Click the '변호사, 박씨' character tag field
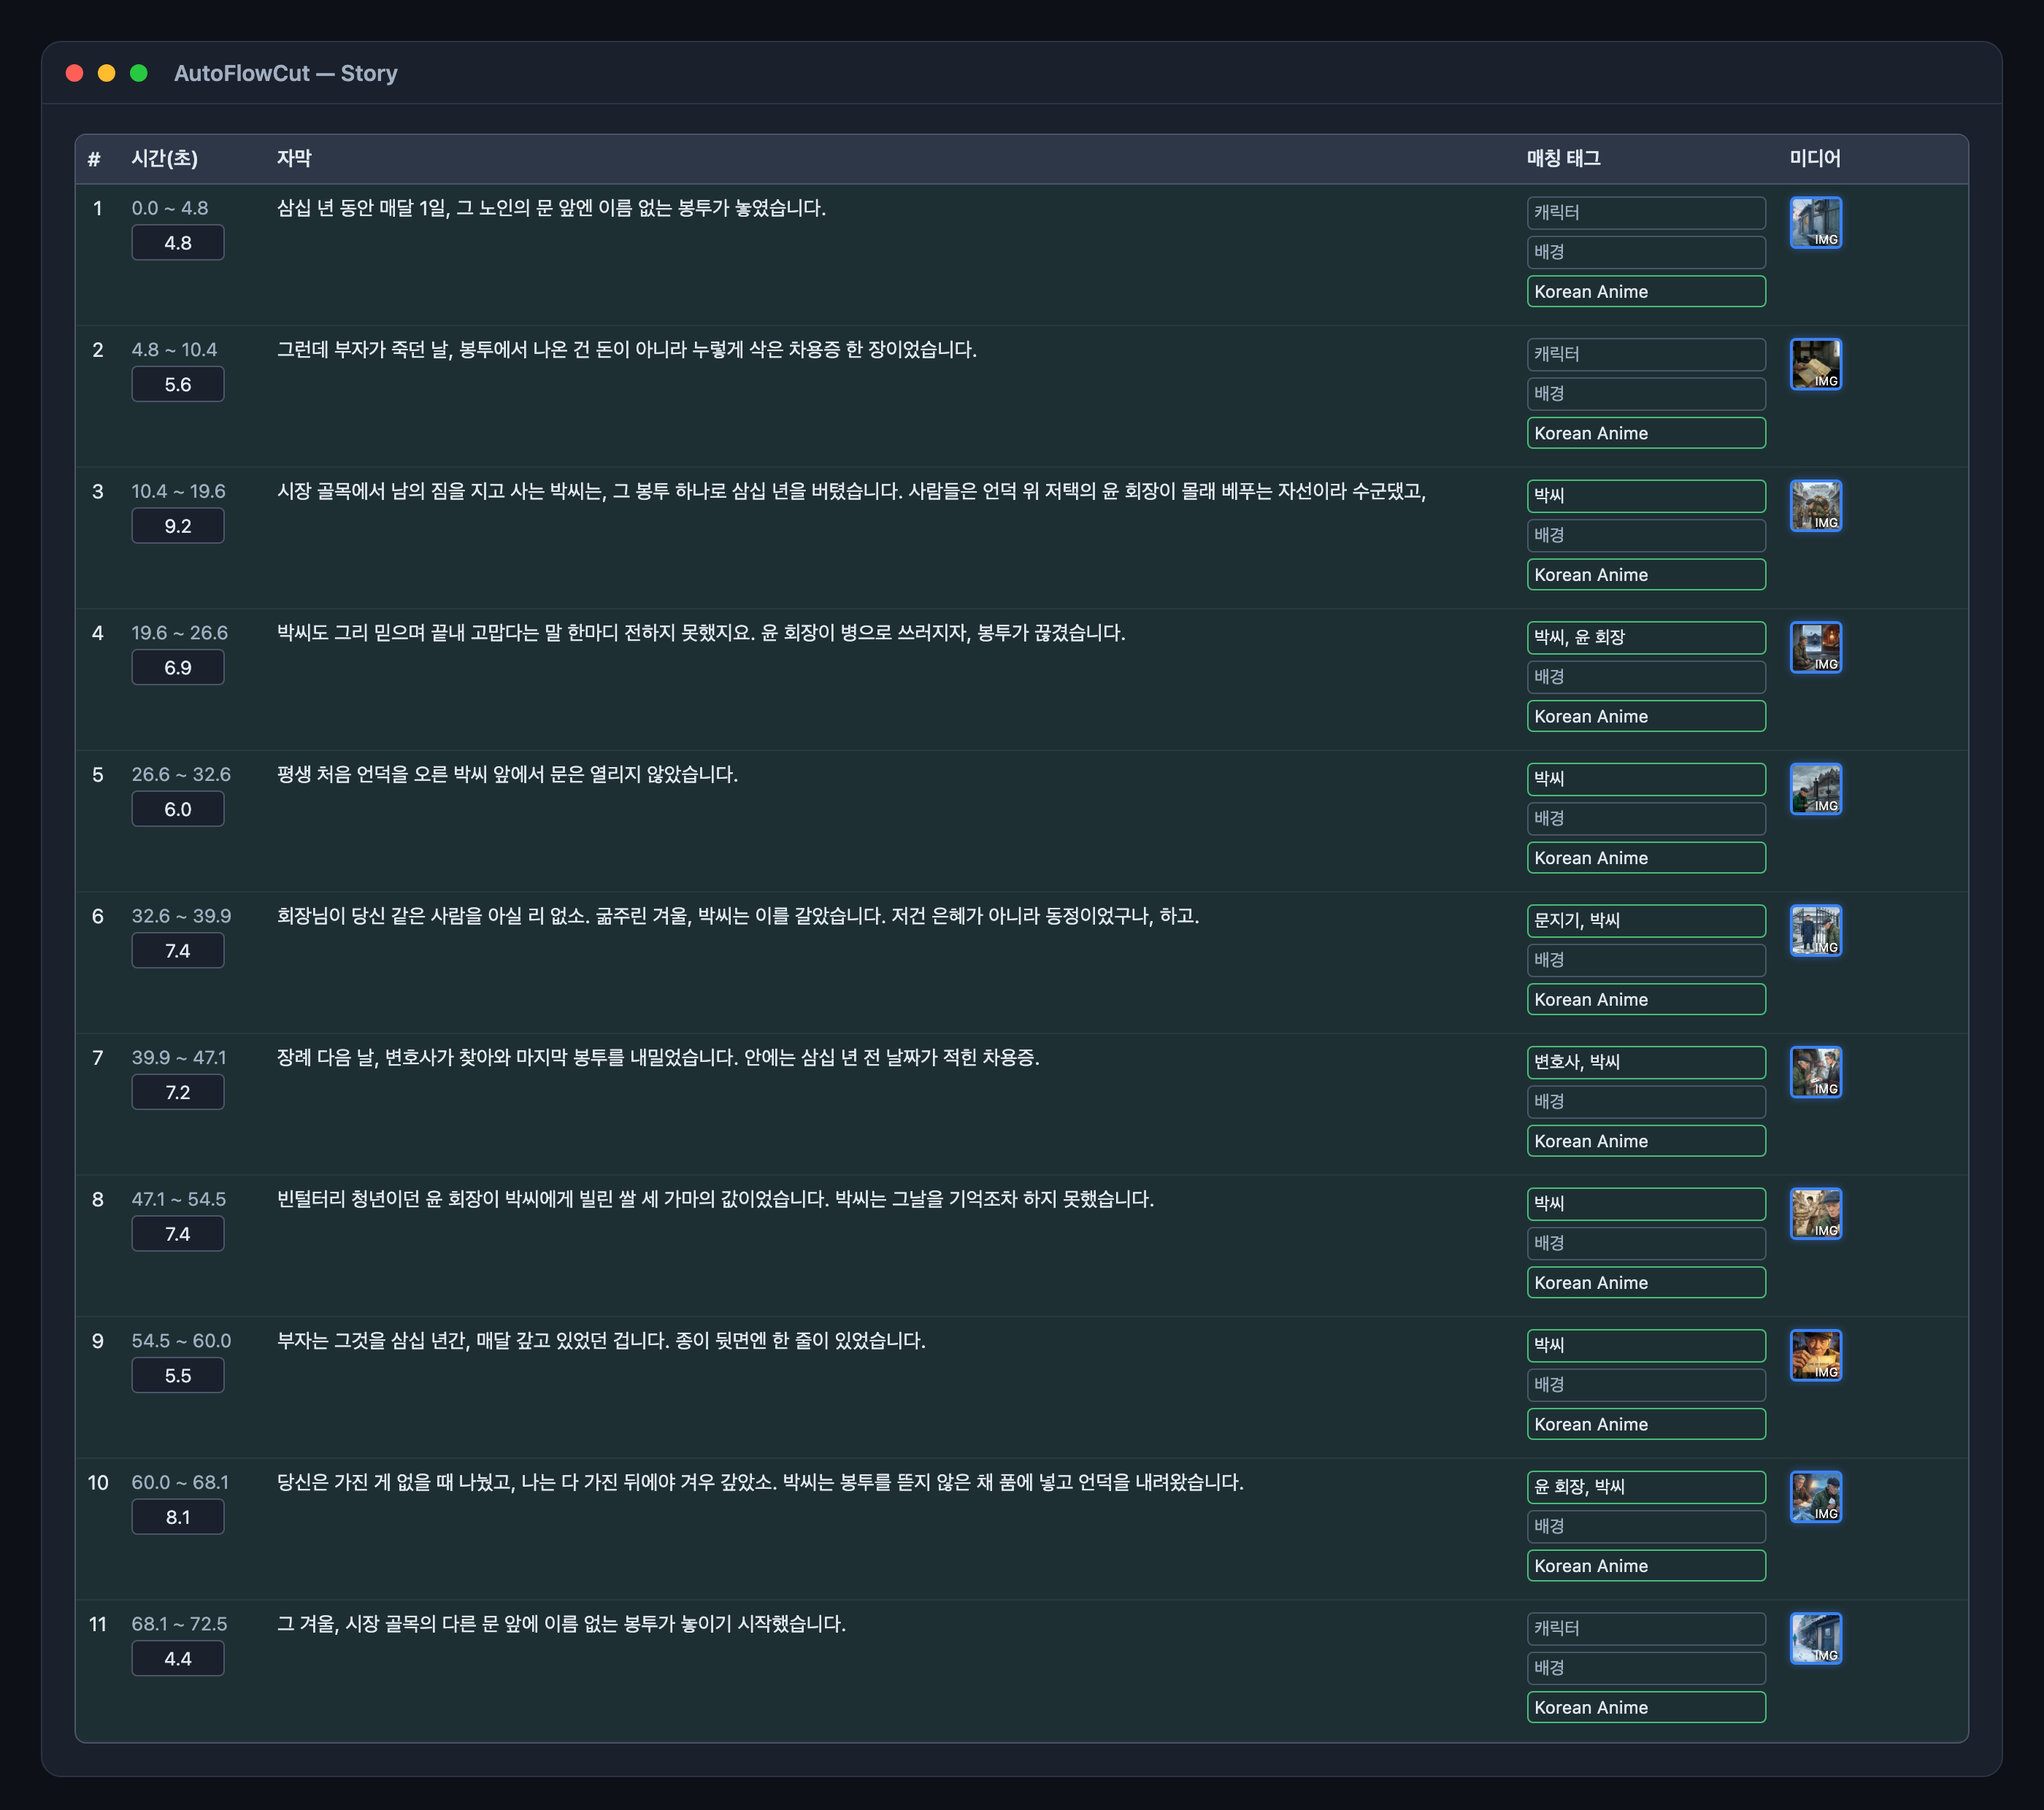The height and width of the screenshot is (1810, 2044). point(1645,1062)
